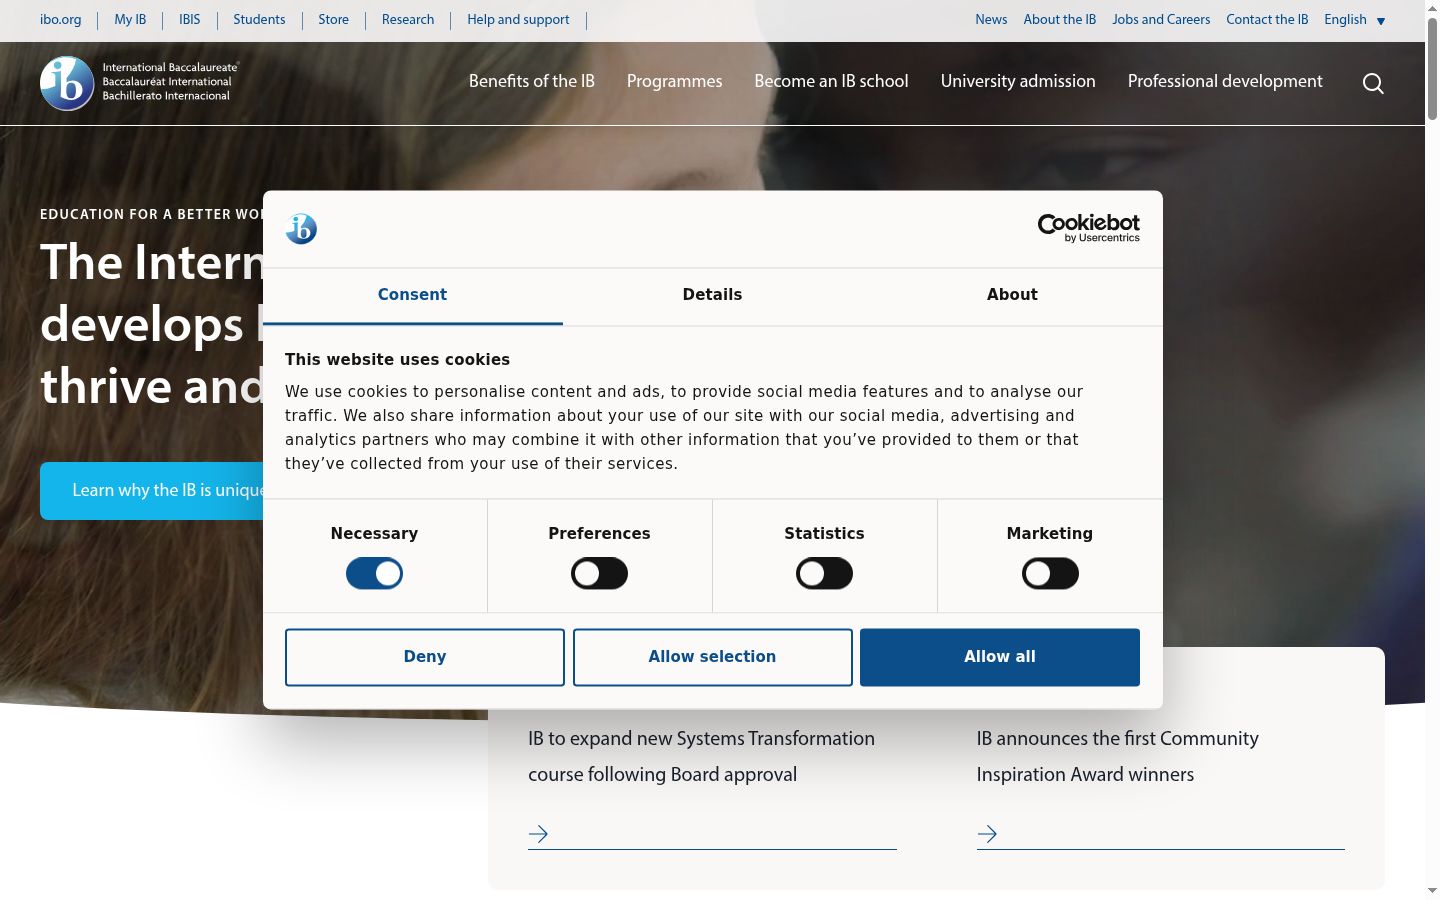Expand the English language dropdown
The image size is (1440, 900).
[1355, 20]
